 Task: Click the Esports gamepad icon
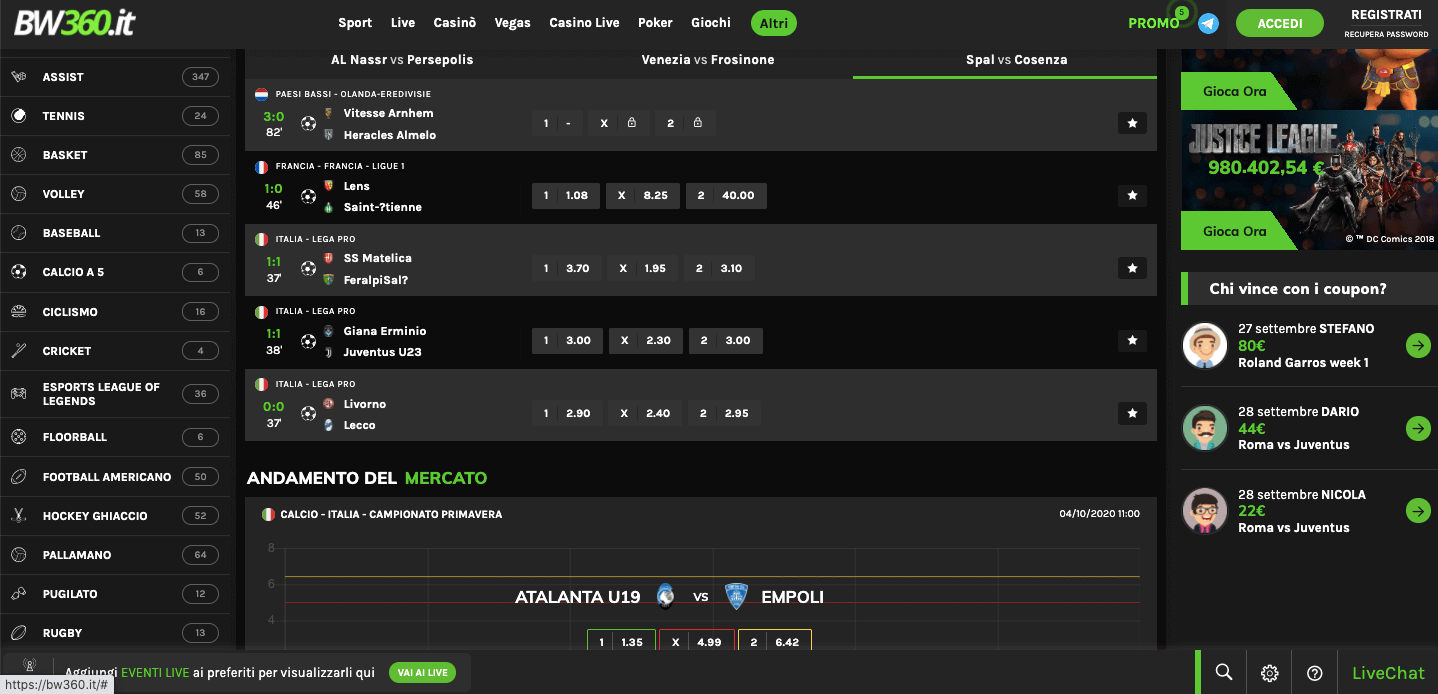pyautogui.click(x=19, y=394)
